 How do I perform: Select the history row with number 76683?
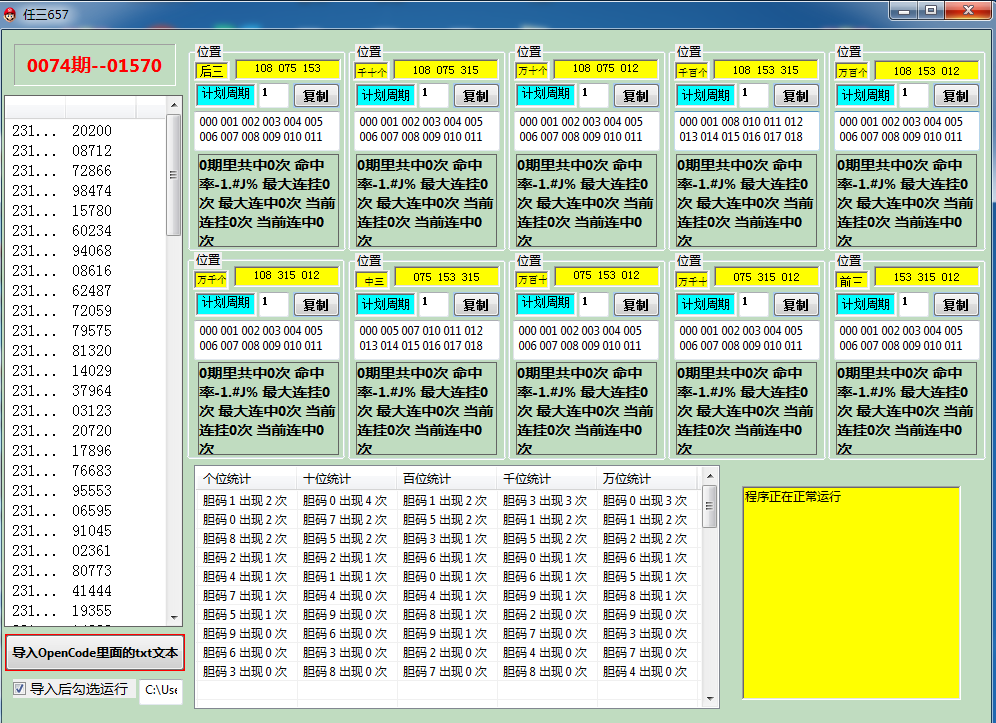86,471
